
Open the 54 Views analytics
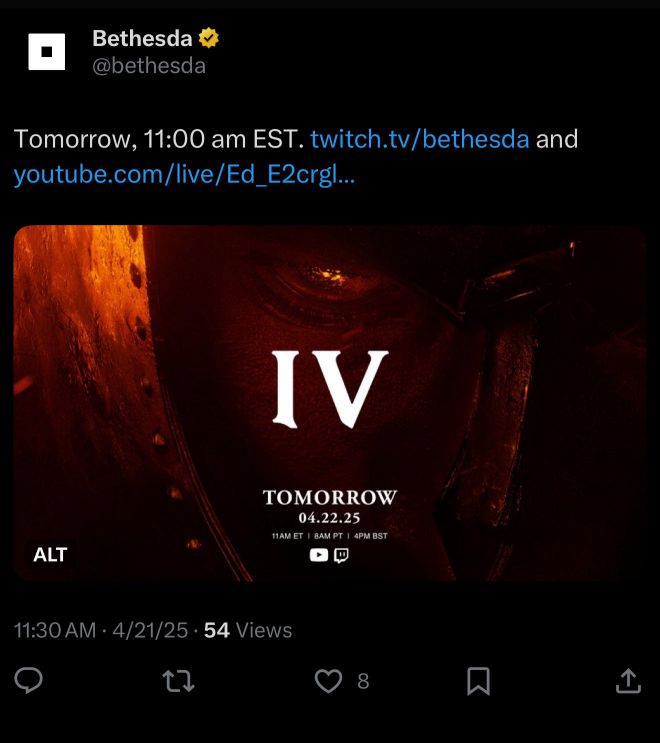(248, 631)
